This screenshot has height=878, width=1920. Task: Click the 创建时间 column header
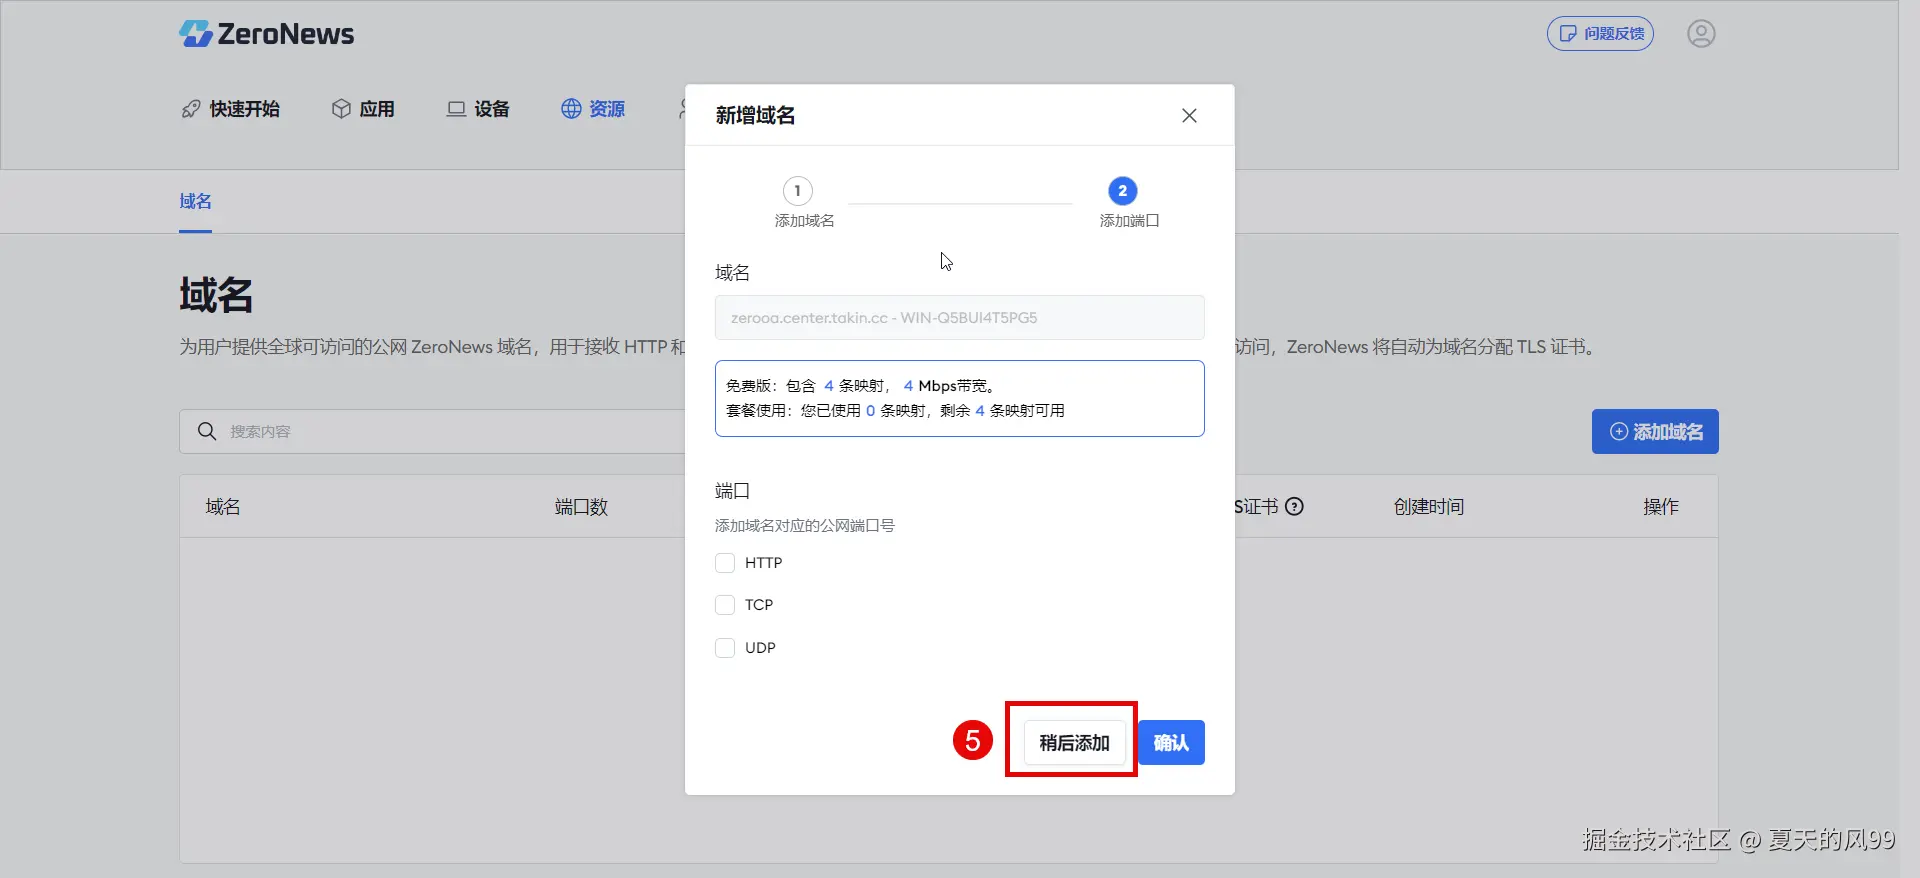(1428, 507)
